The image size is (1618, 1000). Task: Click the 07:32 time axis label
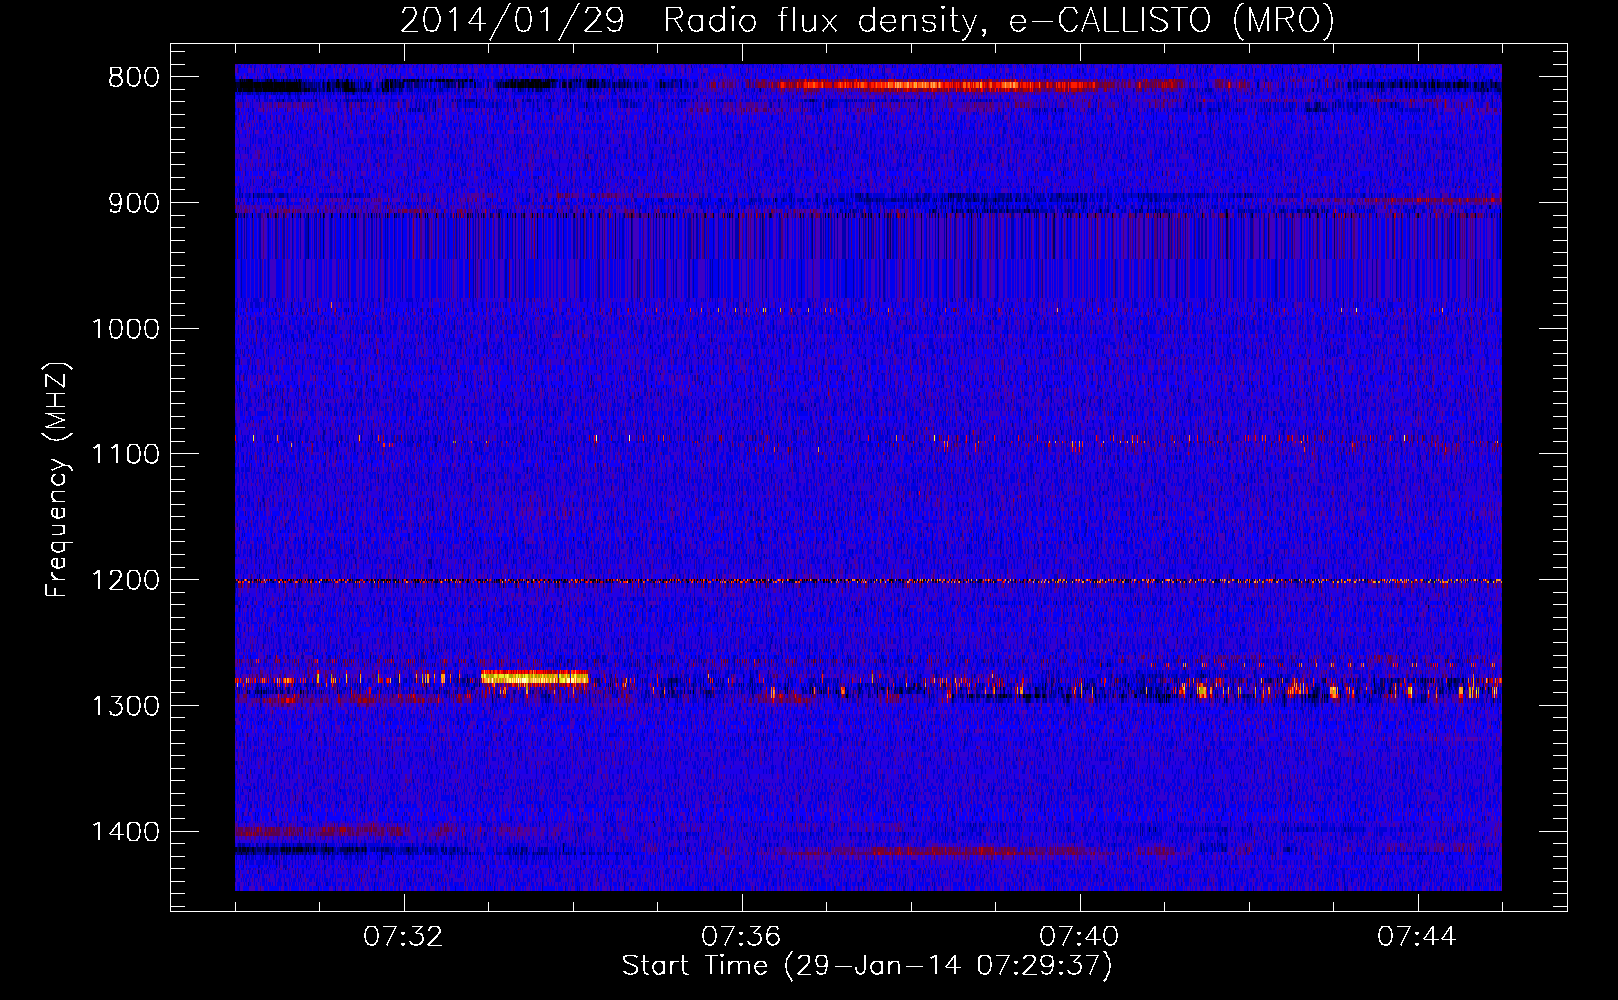click(x=404, y=937)
